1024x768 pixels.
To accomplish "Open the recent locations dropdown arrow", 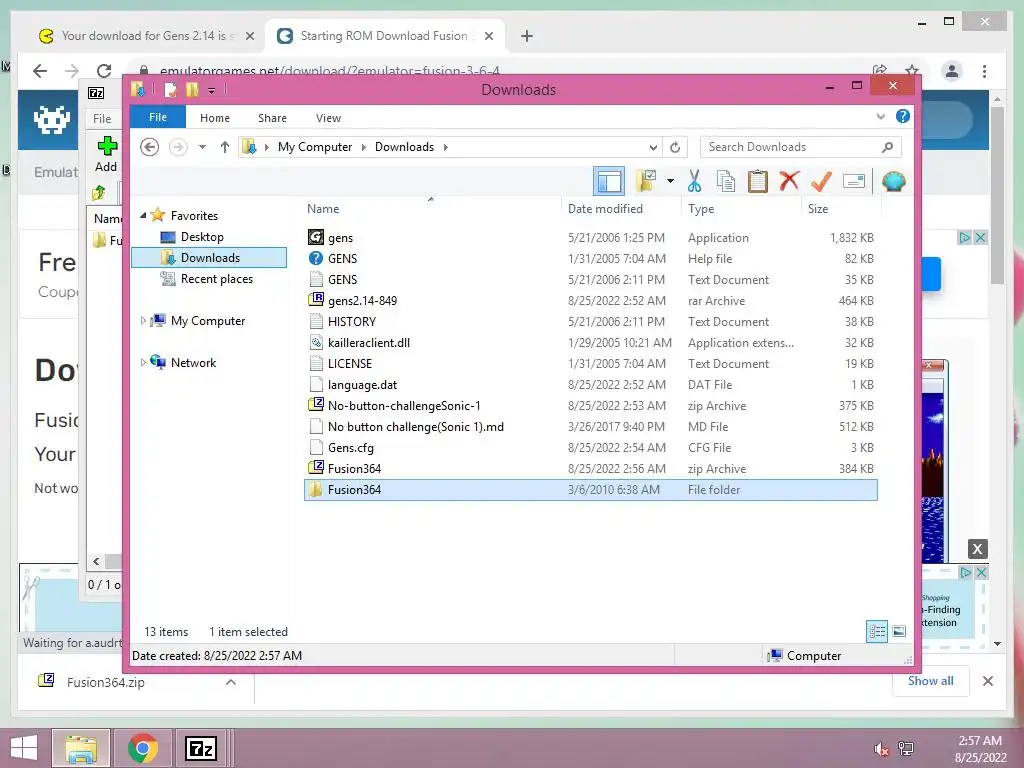I will pyautogui.click(x=202, y=147).
